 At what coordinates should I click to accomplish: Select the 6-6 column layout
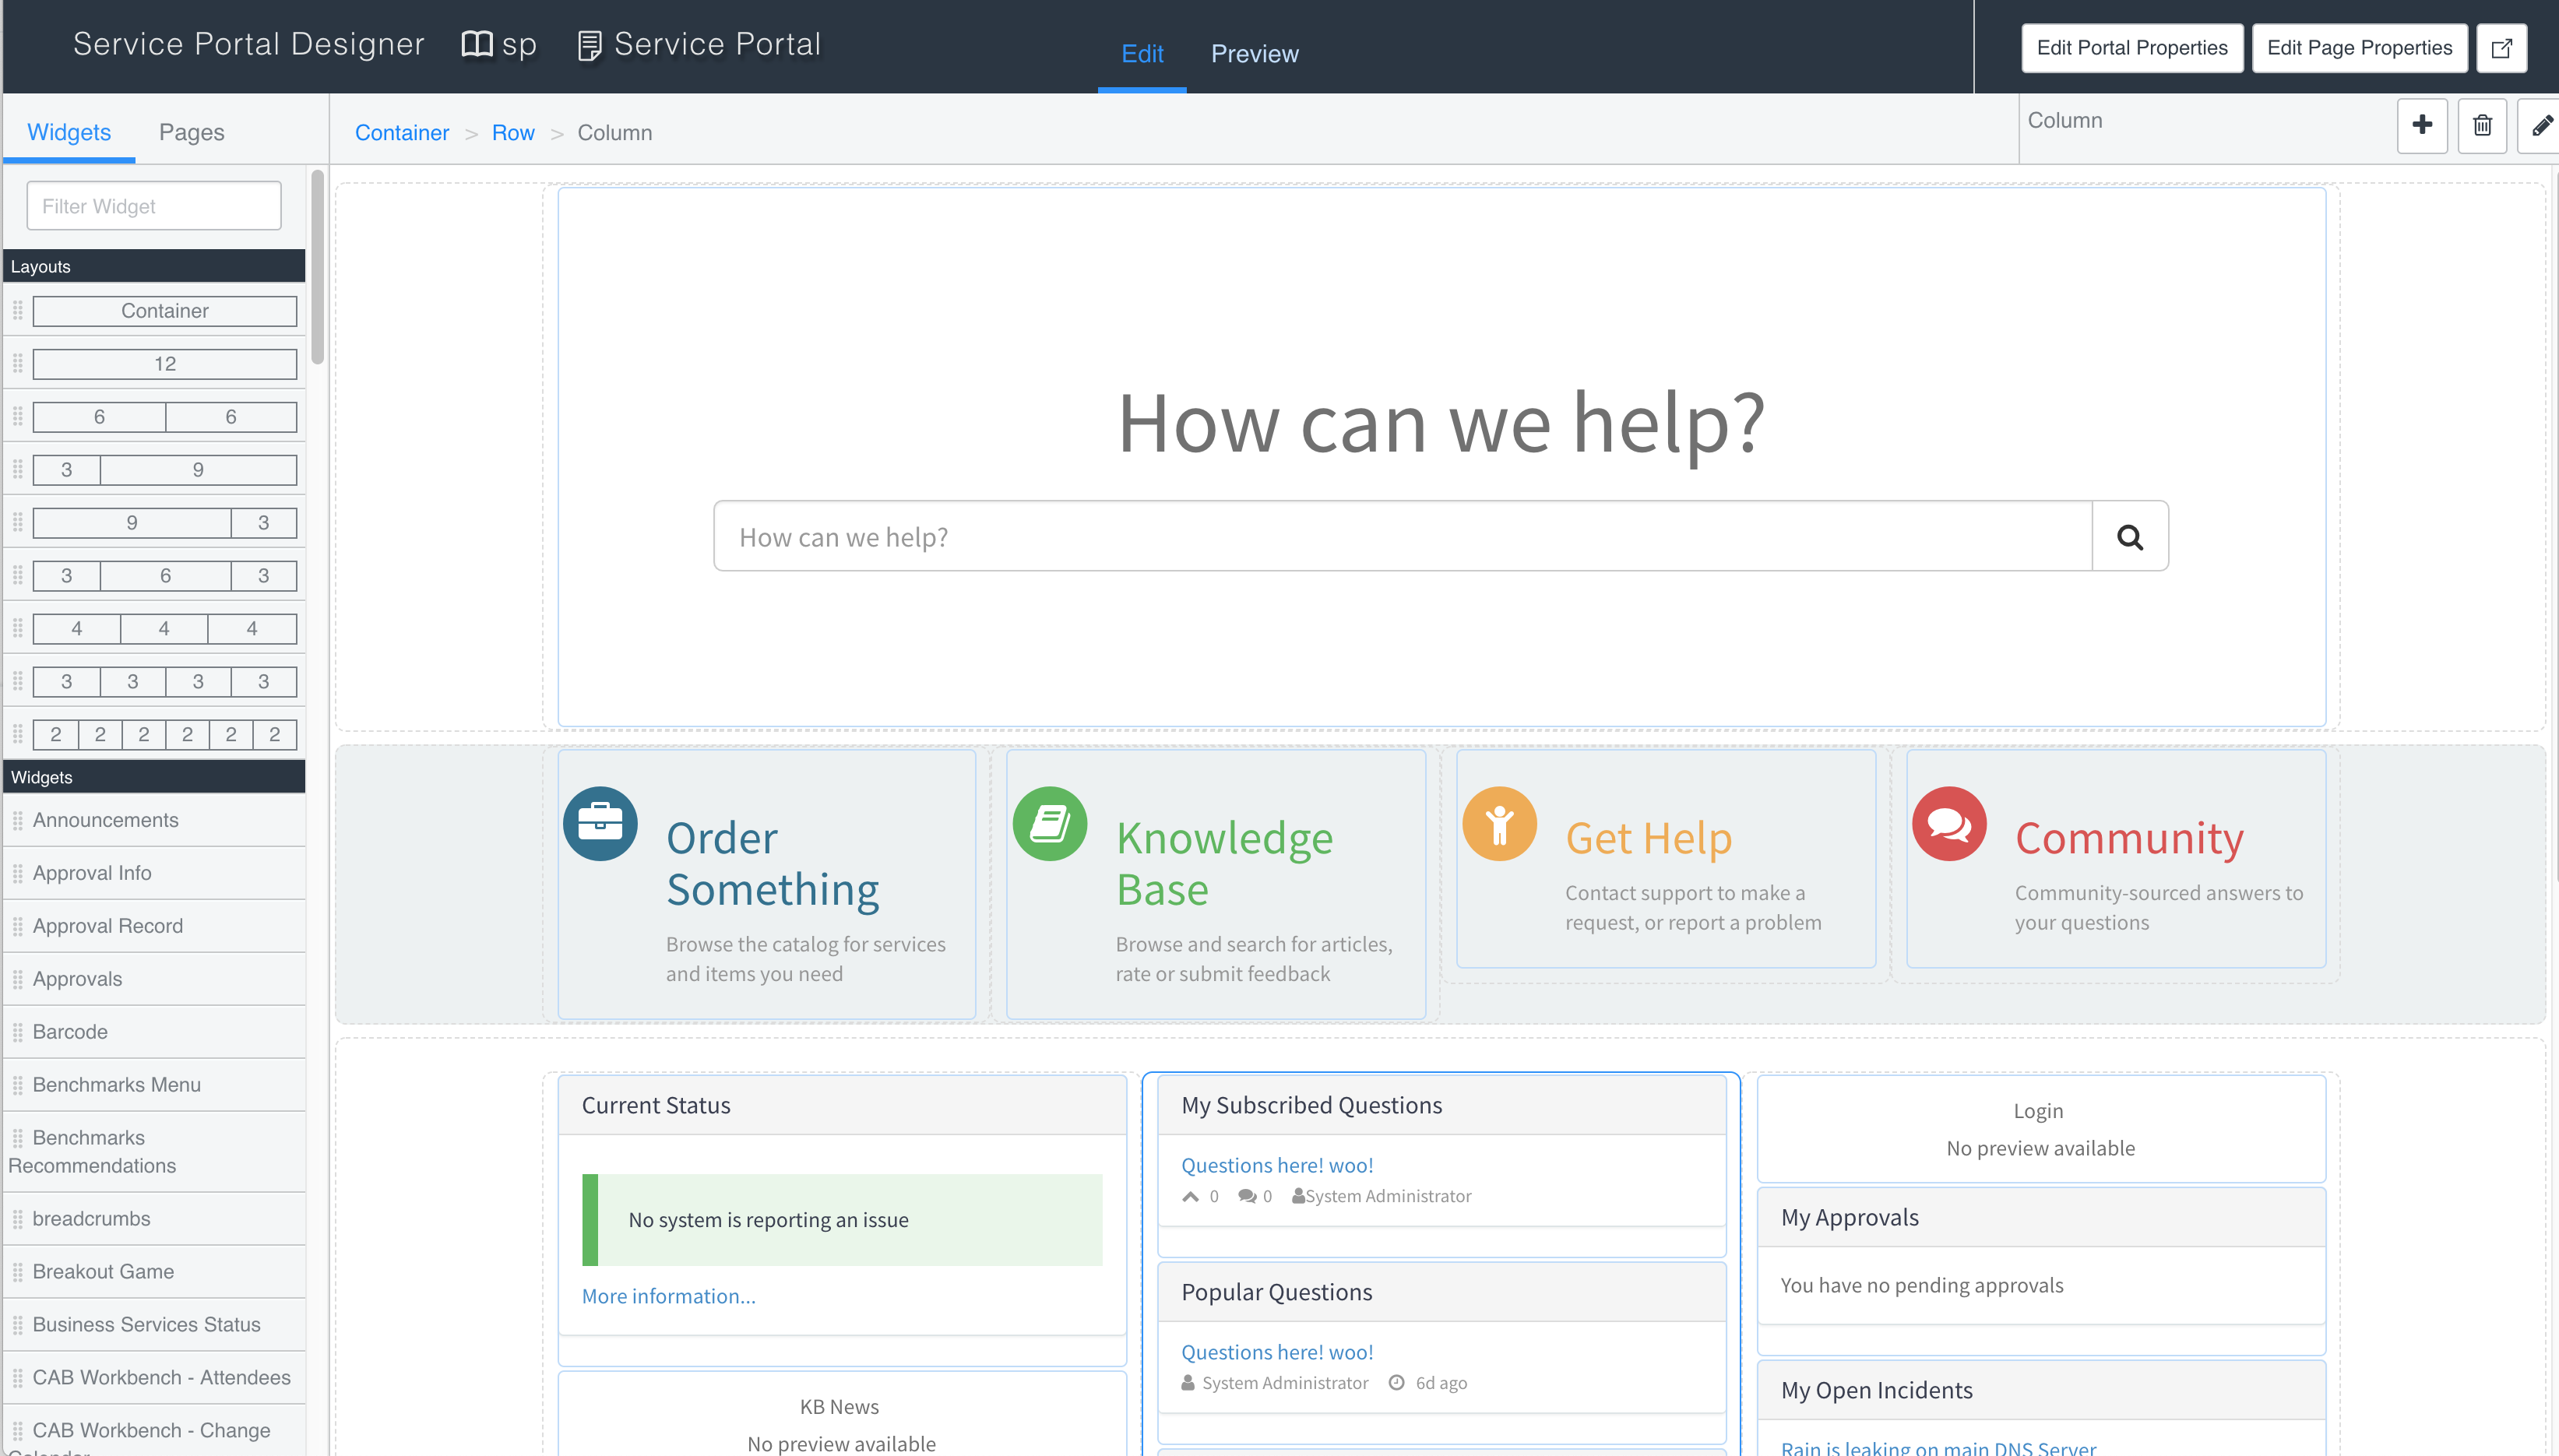pyautogui.click(x=164, y=417)
